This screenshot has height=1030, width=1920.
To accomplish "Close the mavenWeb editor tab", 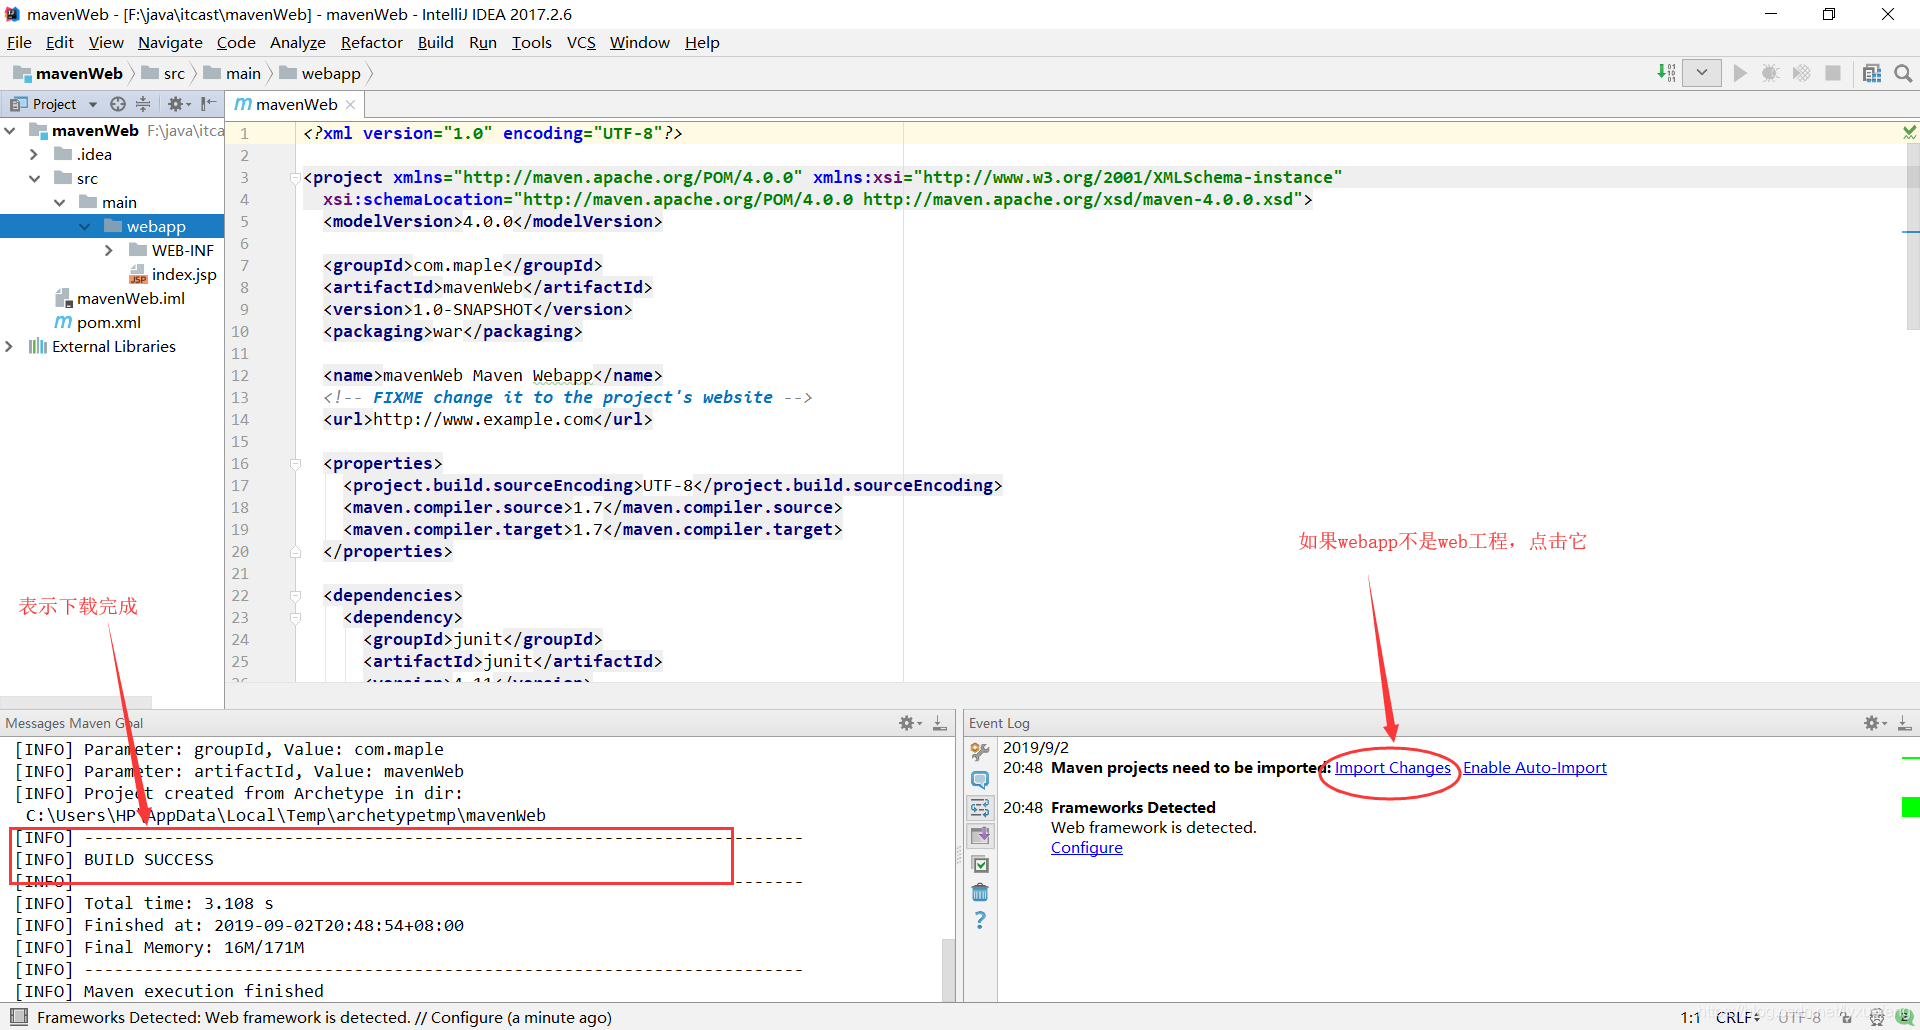I will [351, 104].
